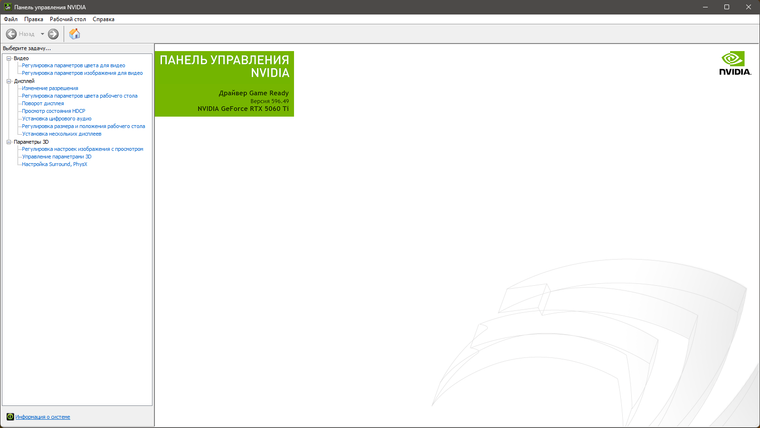The height and width of the screenshot is (428, 760).
Task: Open Регулировка параметров цвета для видео
Action: [x=73, y=65]
